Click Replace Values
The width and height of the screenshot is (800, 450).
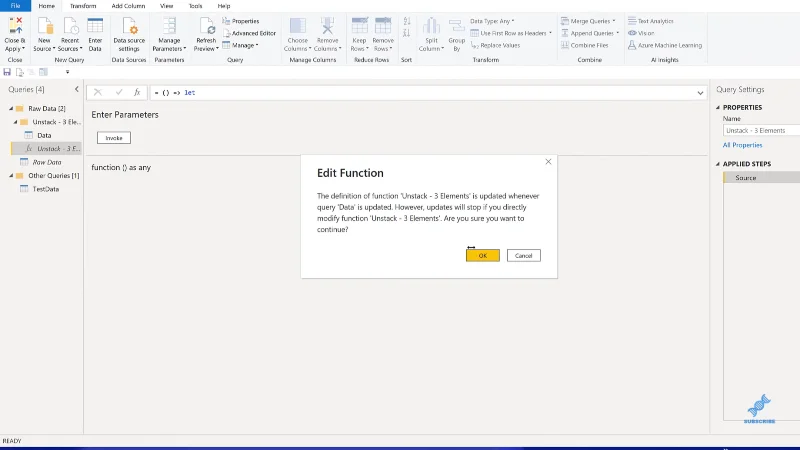point(495,45)
